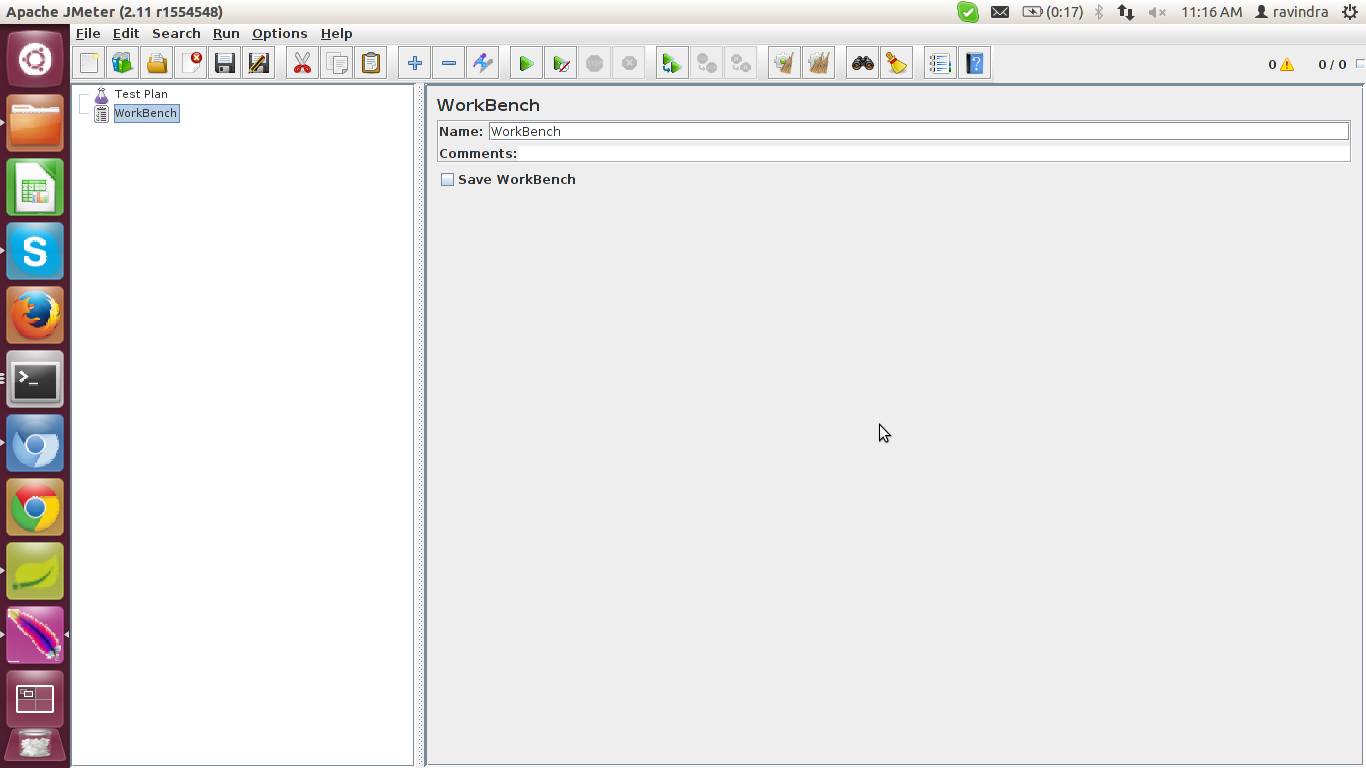The width and height of the screenshot is (1366, 768).
Task: Open the system gear session menu
Action: [x=1349, y=12]
